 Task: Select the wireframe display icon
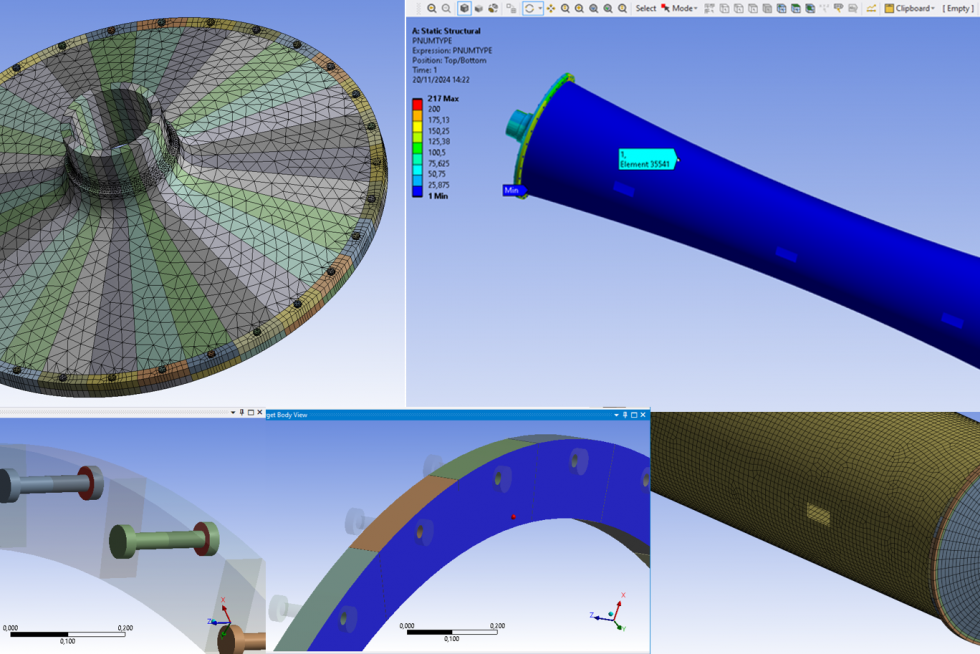coord(493,8)
